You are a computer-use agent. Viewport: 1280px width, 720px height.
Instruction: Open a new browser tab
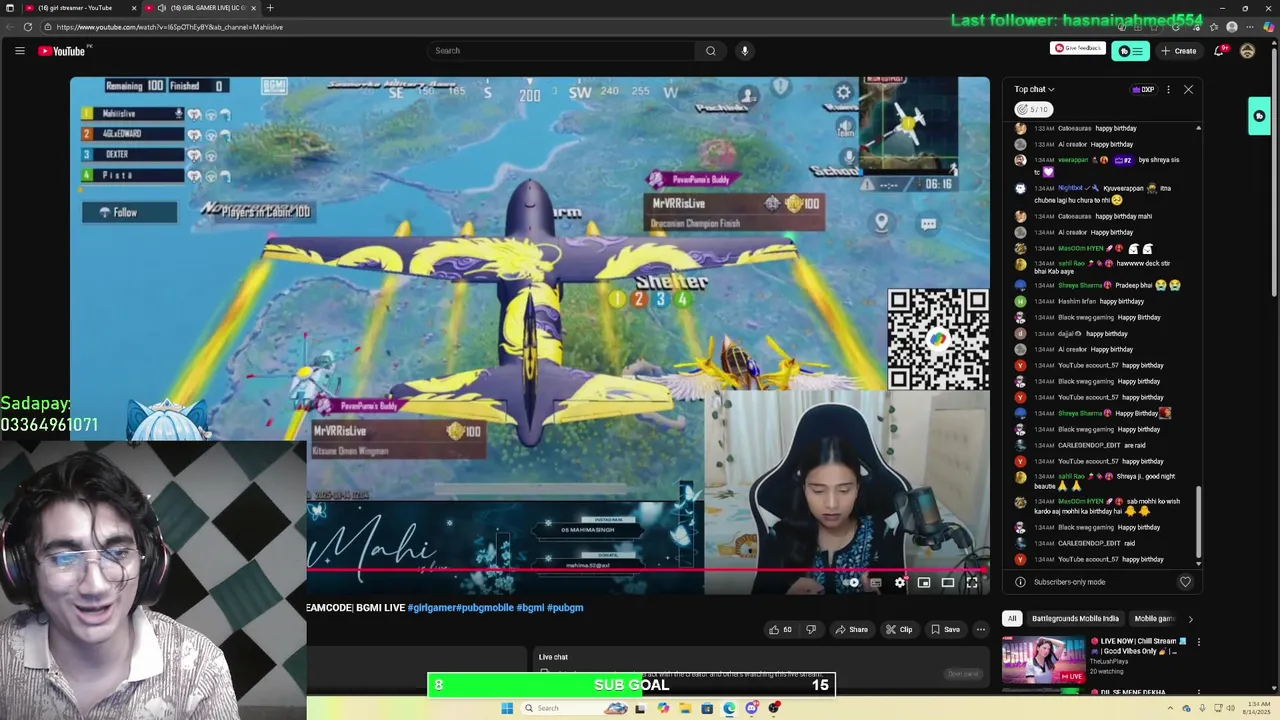pyautogui.click(x=270, y=8)
